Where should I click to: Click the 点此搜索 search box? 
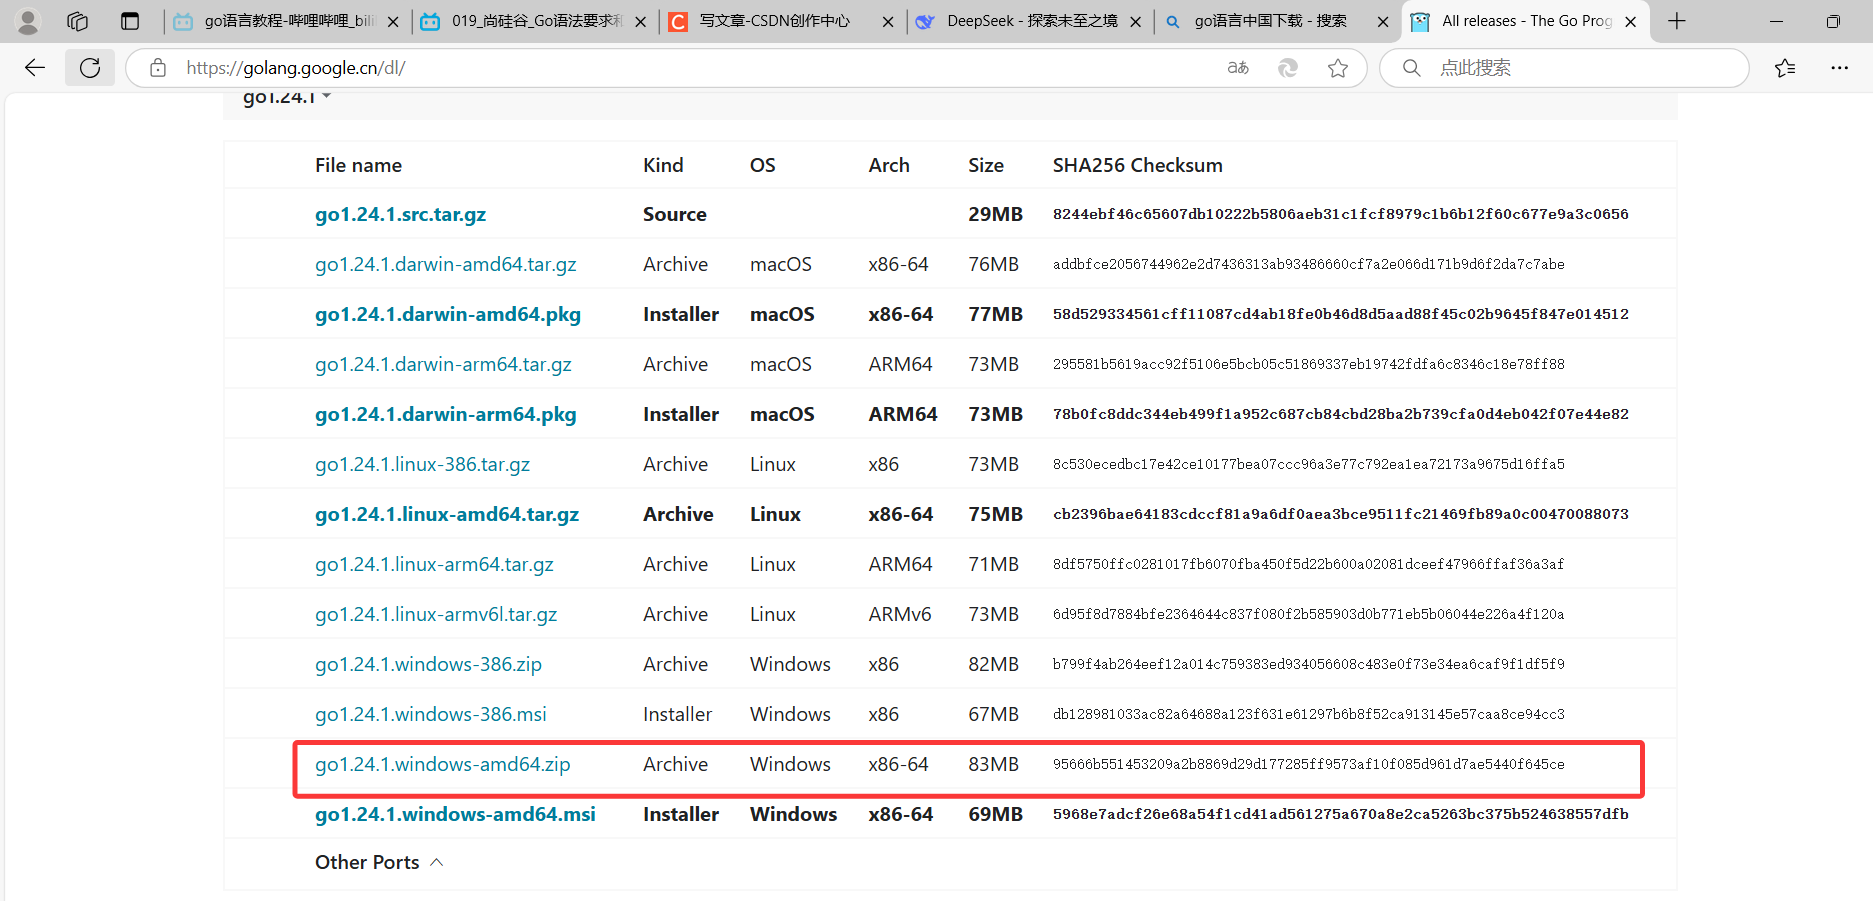coord(1563,68)
